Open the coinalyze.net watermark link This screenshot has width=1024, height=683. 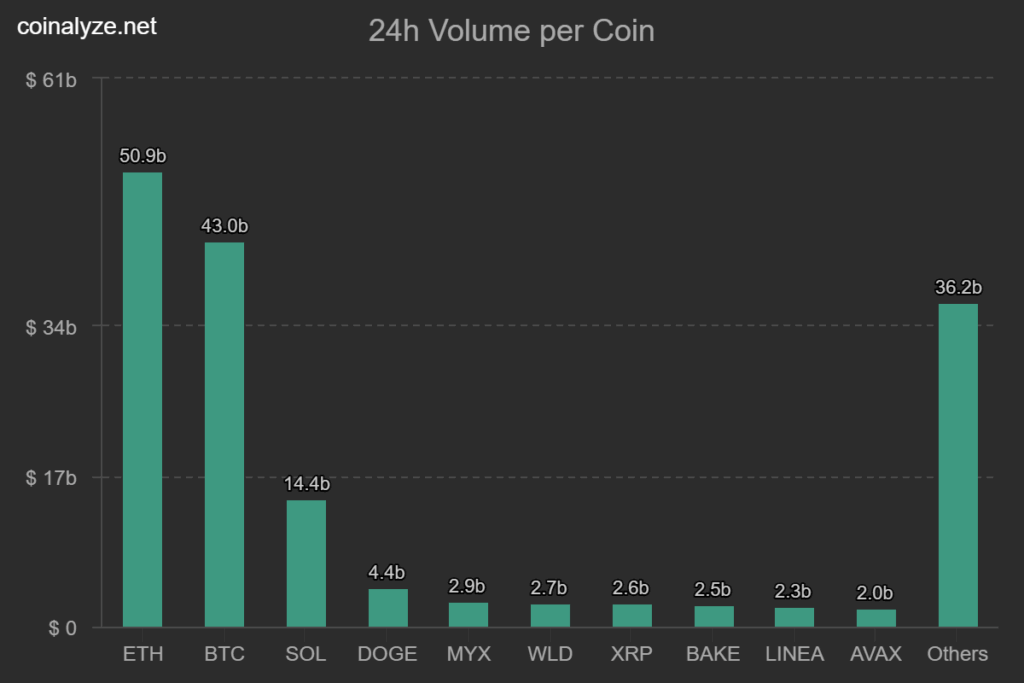(x=87, y=26)
